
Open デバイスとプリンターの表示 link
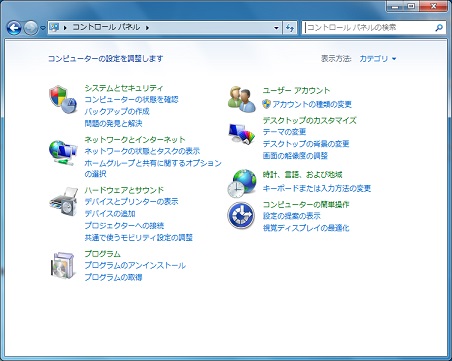point(131,202)
